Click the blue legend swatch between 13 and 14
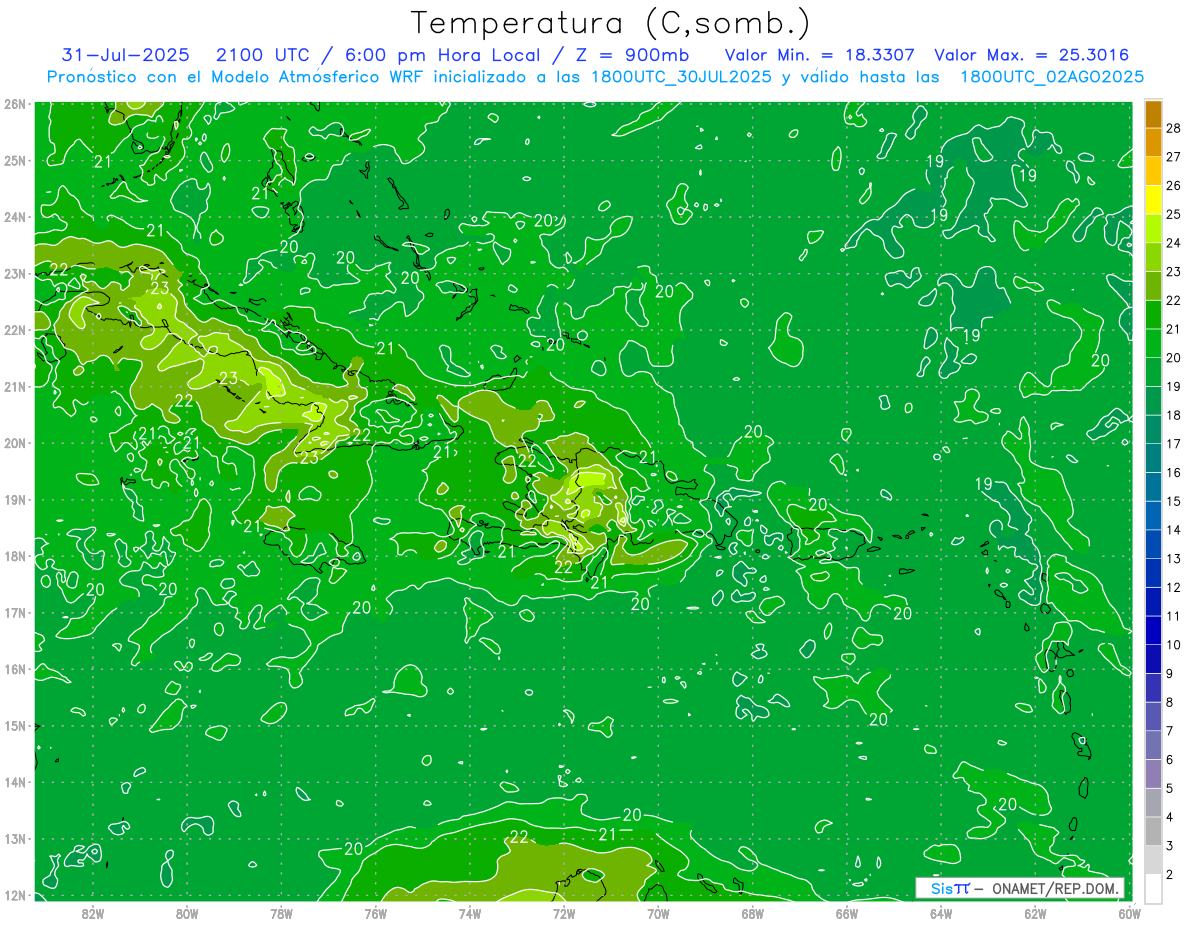The width and height of the screenshot is (1200, 927). tap(1153, 545)
